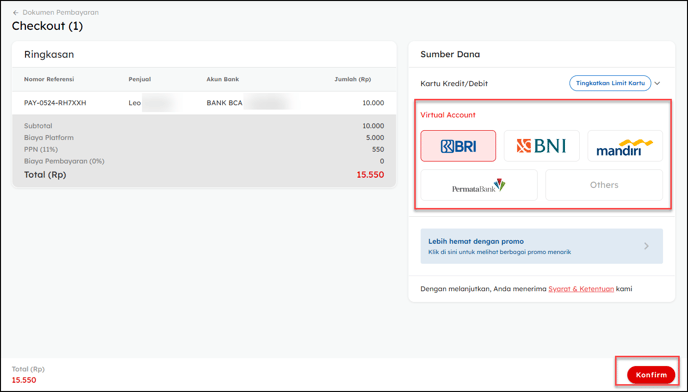
Task: Open Others virtual account options
Action: pos(604,185)
